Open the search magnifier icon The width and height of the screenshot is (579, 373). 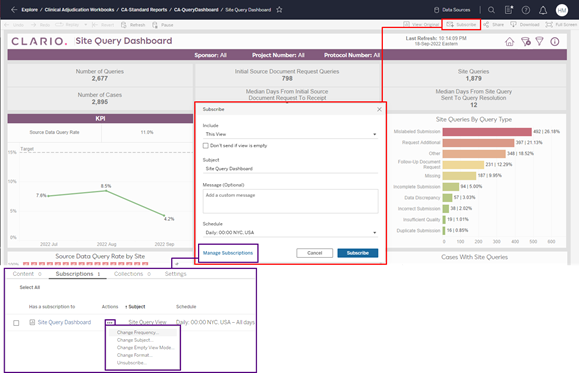[x=491, y=10]
